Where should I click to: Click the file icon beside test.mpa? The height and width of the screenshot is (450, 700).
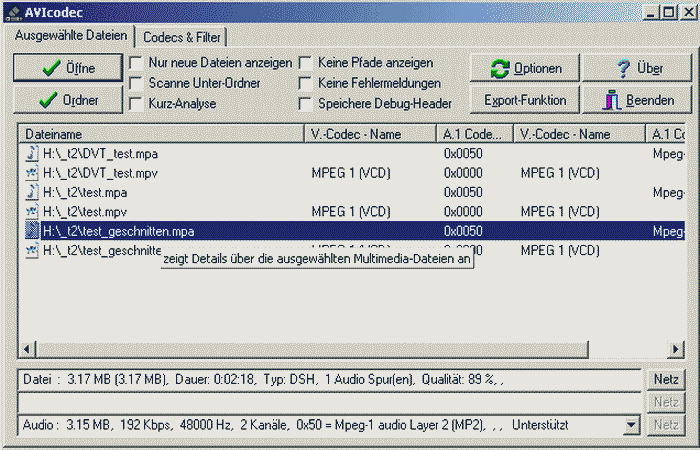click(31, 192)
